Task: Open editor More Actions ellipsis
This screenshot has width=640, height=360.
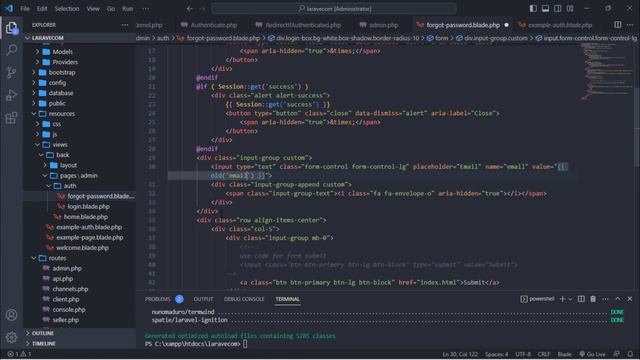Action: point(630,25)
